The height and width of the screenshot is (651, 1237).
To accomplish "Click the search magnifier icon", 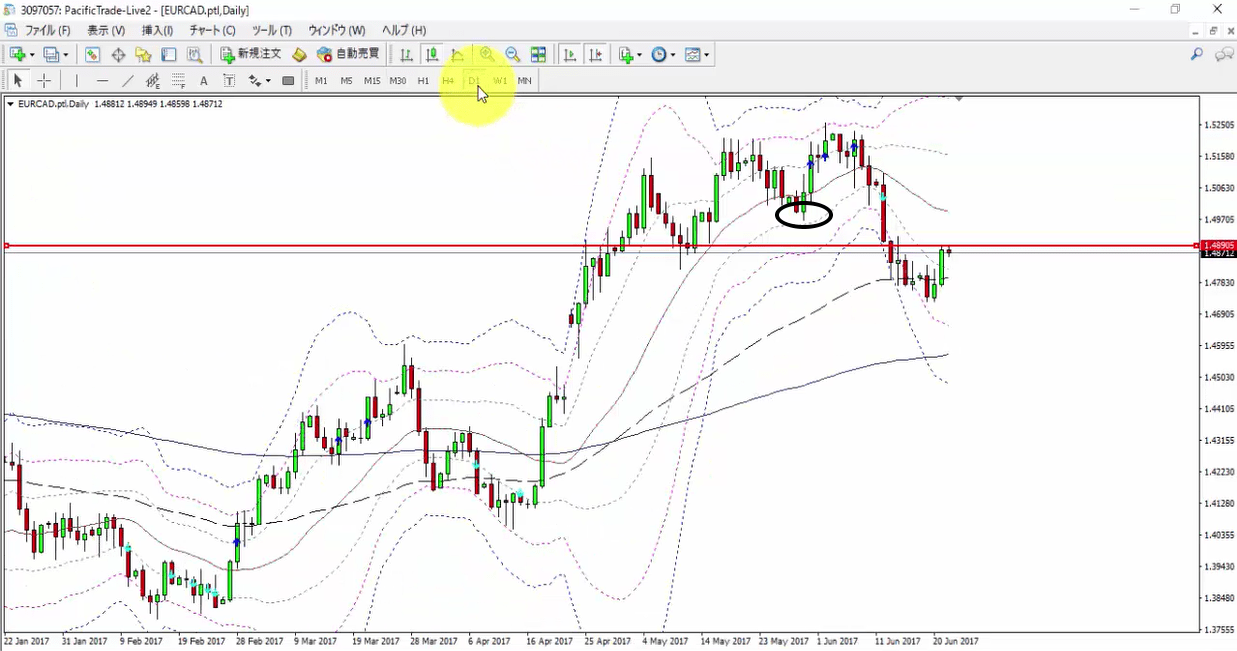I will (x=1196, y=55).
